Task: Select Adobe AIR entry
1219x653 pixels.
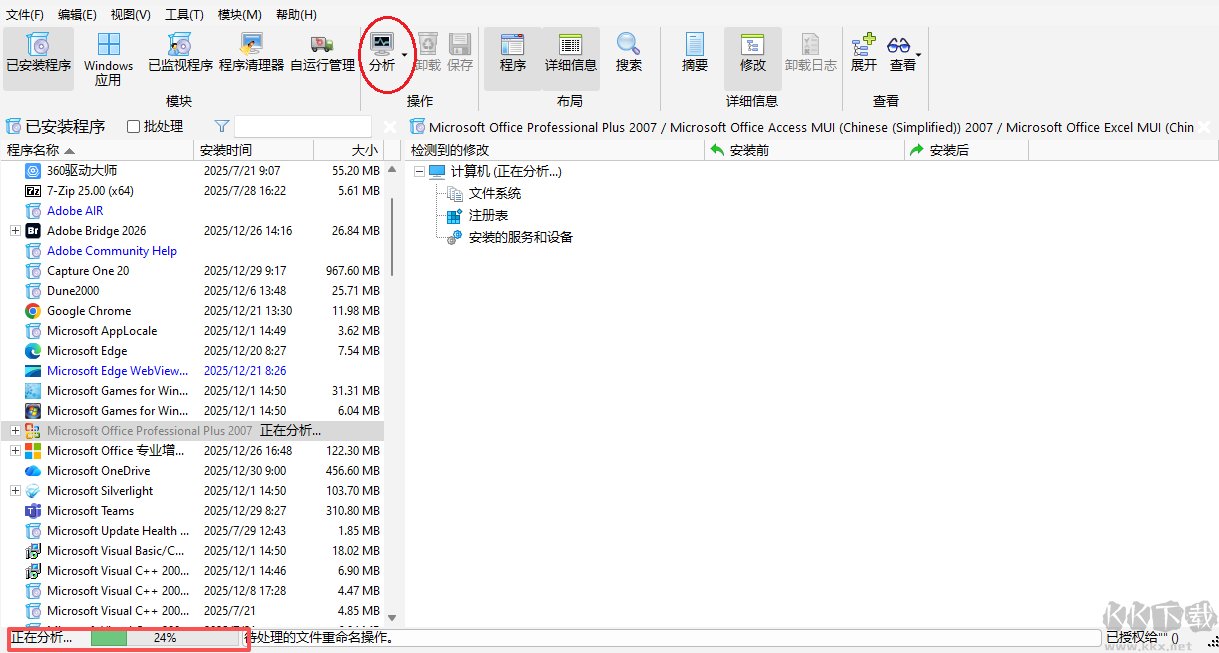Action: 192,211
